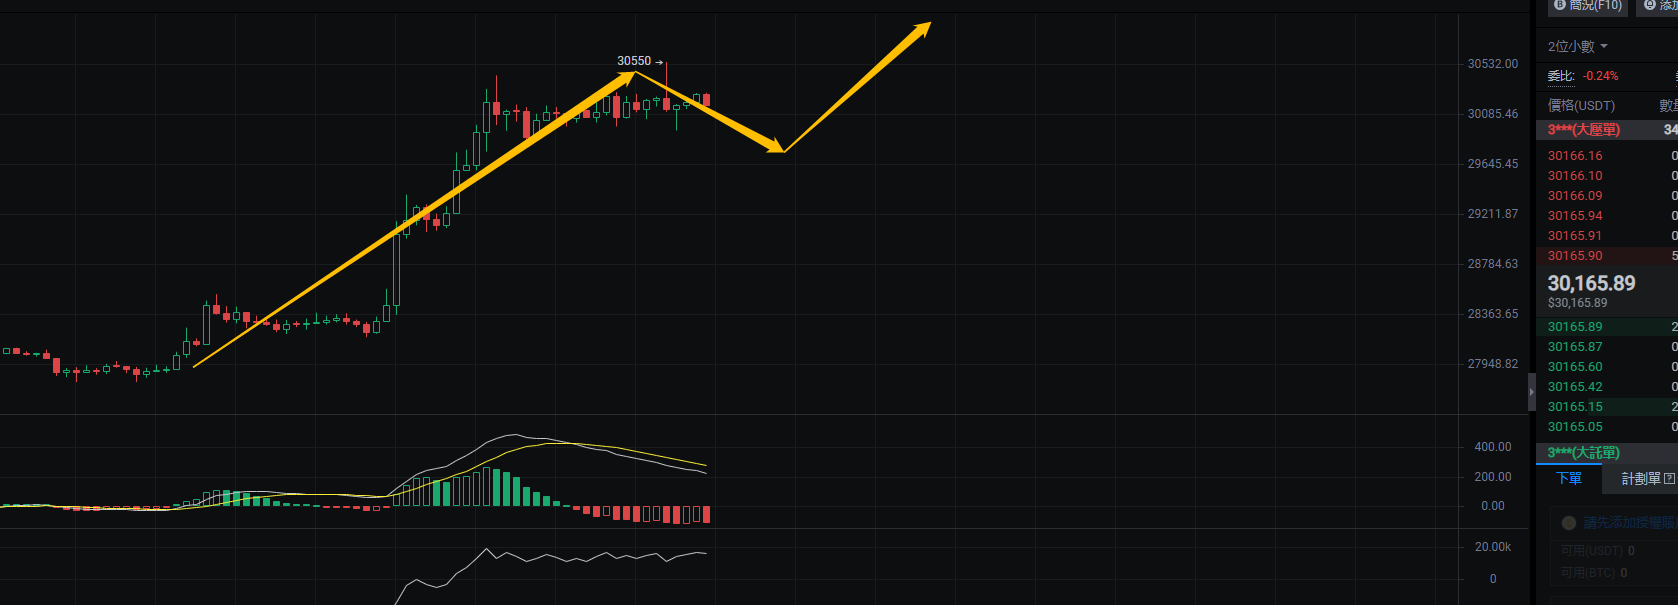Open the 簡況(F10) overview button
Image resolution: width=1678 pixels, height=605 pixels.
coord(1588,6)
